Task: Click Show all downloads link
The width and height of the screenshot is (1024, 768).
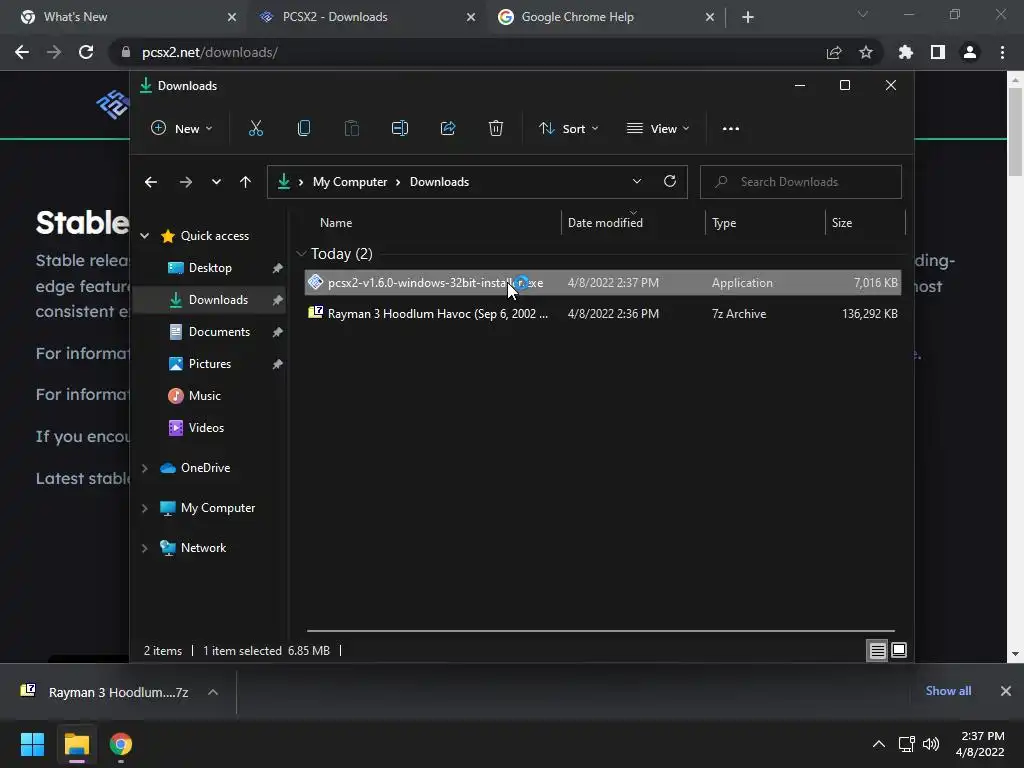Action: tap(948, 691)
